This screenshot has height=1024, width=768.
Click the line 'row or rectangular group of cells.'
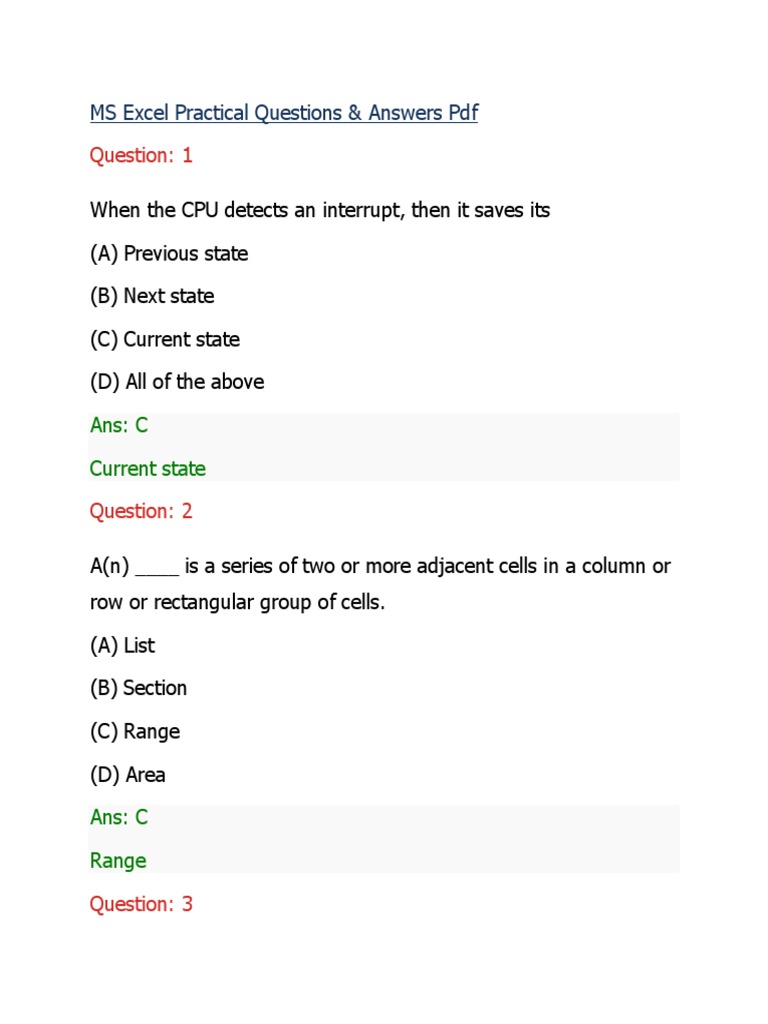click(237, 604)
